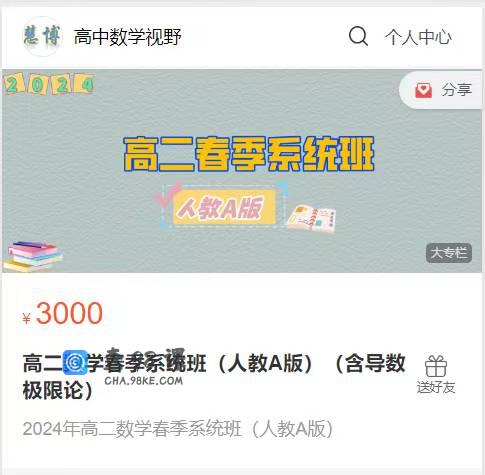This screenshot has width=485, height=475.
Task: Click the 送好友 label
Action: tap(436, 387)
